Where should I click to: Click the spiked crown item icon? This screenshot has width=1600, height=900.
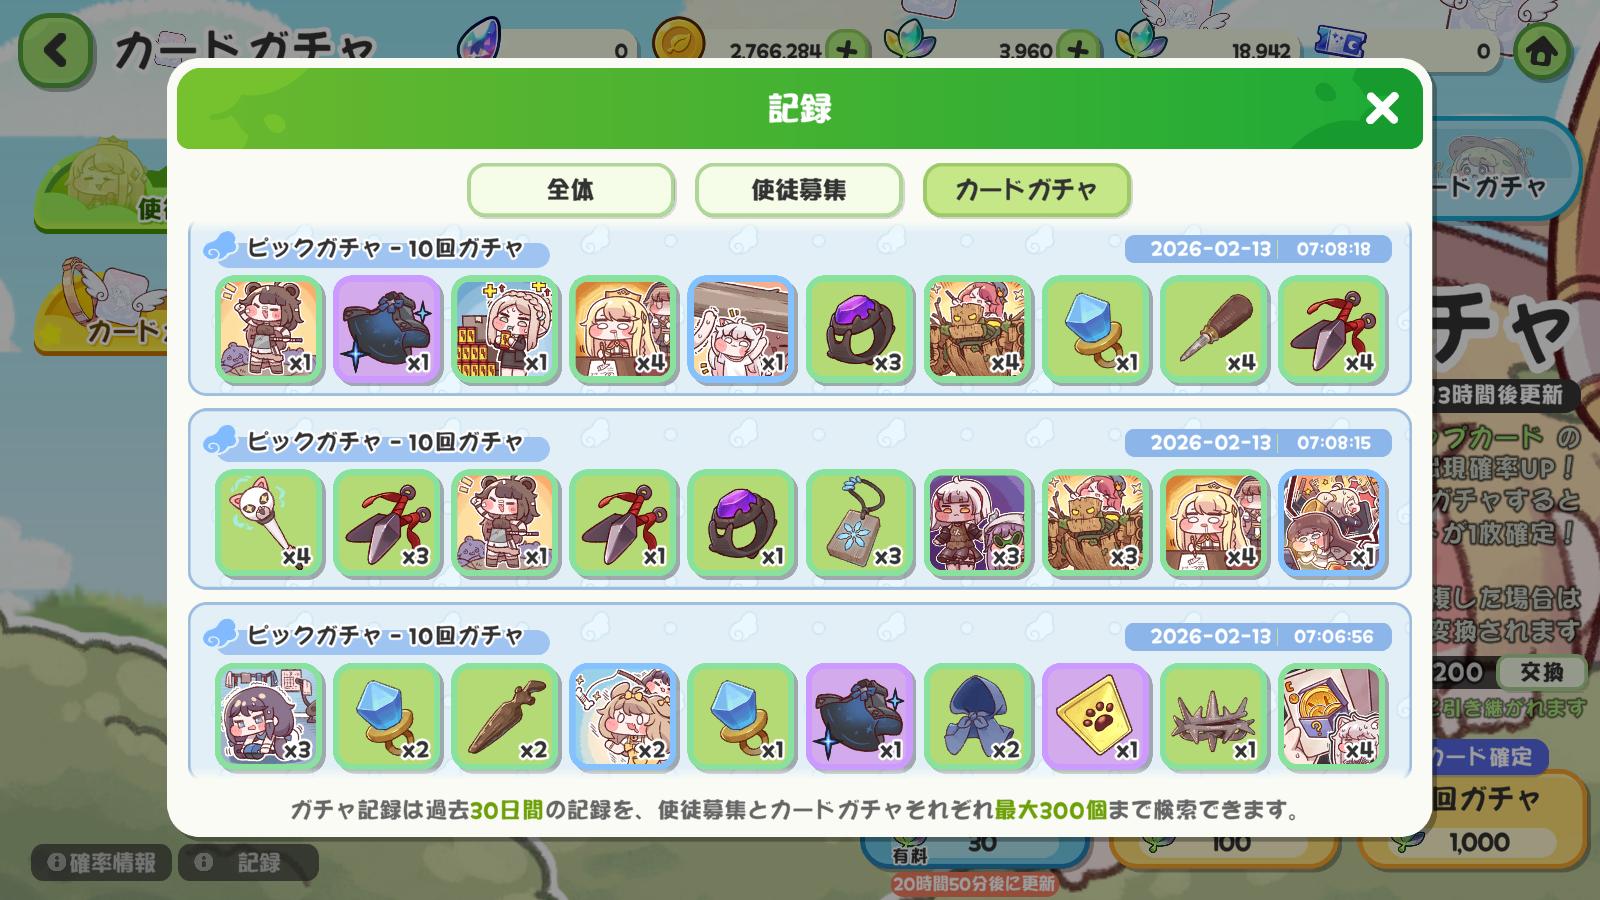[x=1214, y=717]
